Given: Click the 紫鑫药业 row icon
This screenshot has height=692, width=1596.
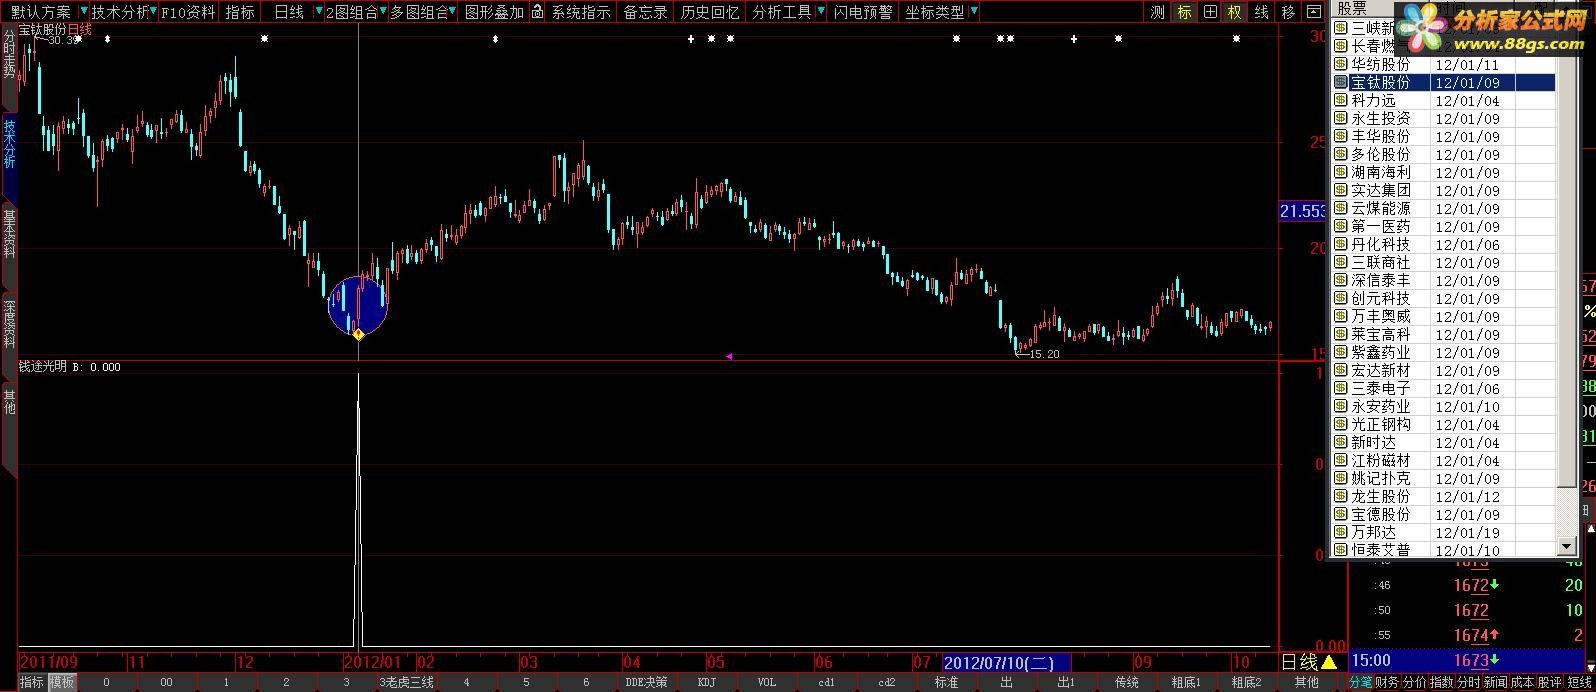Looking at the screenshot, I should coord(1341,353).
